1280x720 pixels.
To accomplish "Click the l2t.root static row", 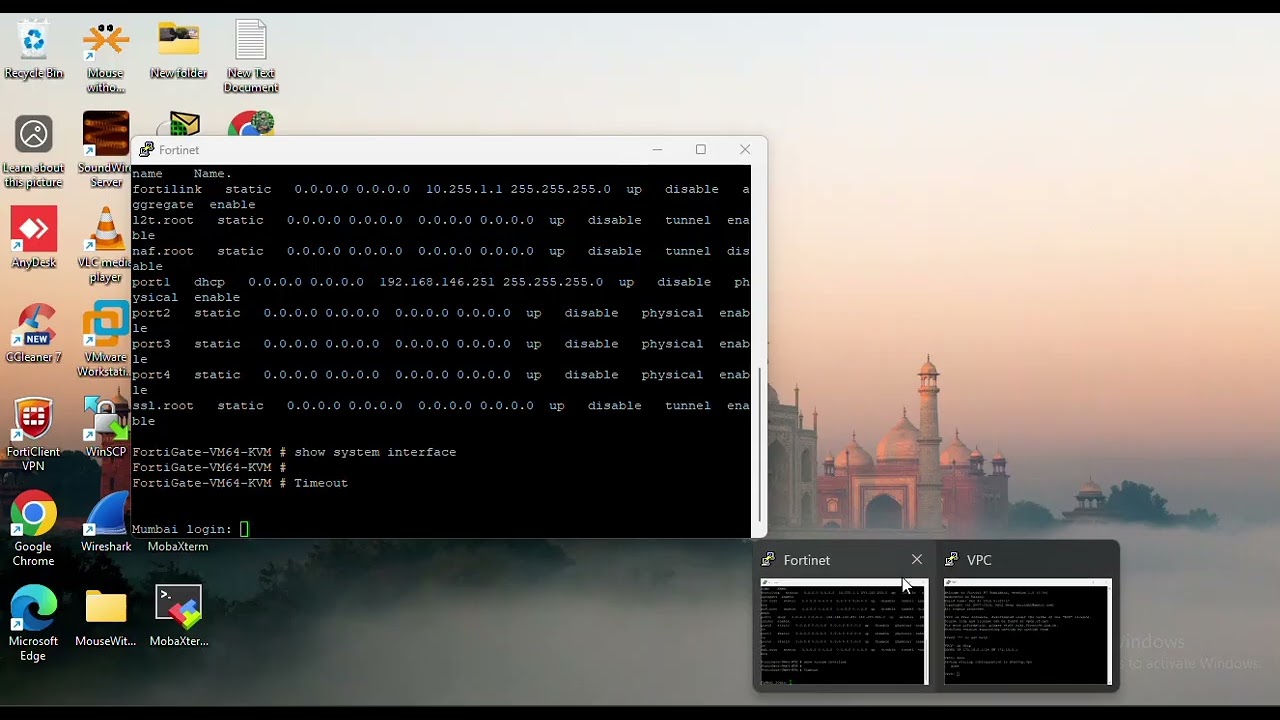I will pos(441,227).
